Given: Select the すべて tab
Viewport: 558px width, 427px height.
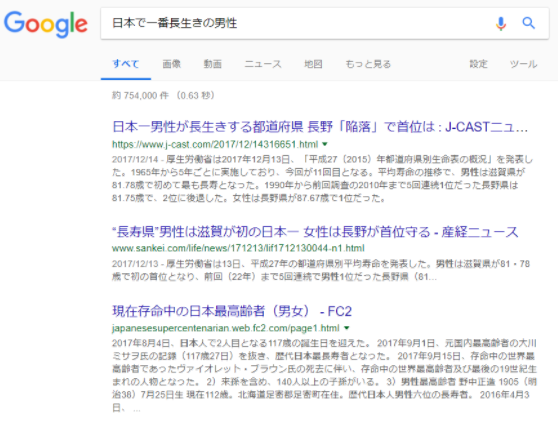Looking at the screenshot, I should [x=126, y=64].
